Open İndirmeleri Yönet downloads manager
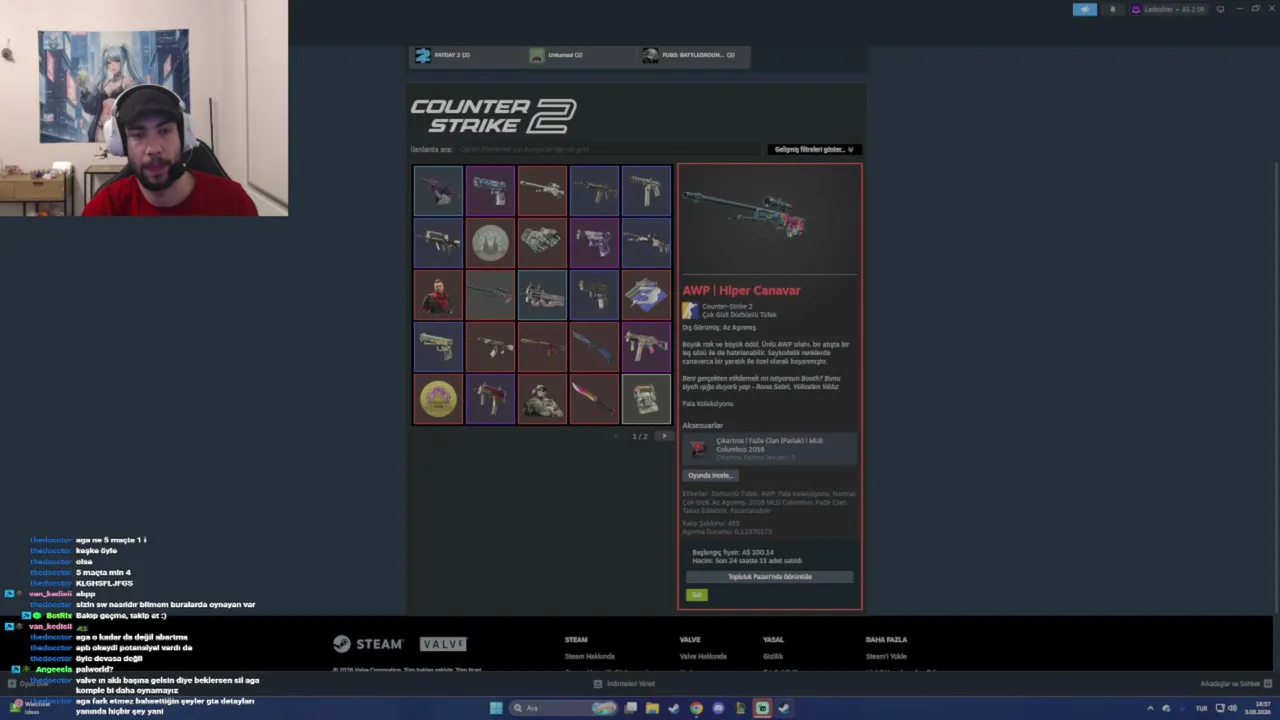The height and width of the screenshot is (720, 1280). coord(624,684)
